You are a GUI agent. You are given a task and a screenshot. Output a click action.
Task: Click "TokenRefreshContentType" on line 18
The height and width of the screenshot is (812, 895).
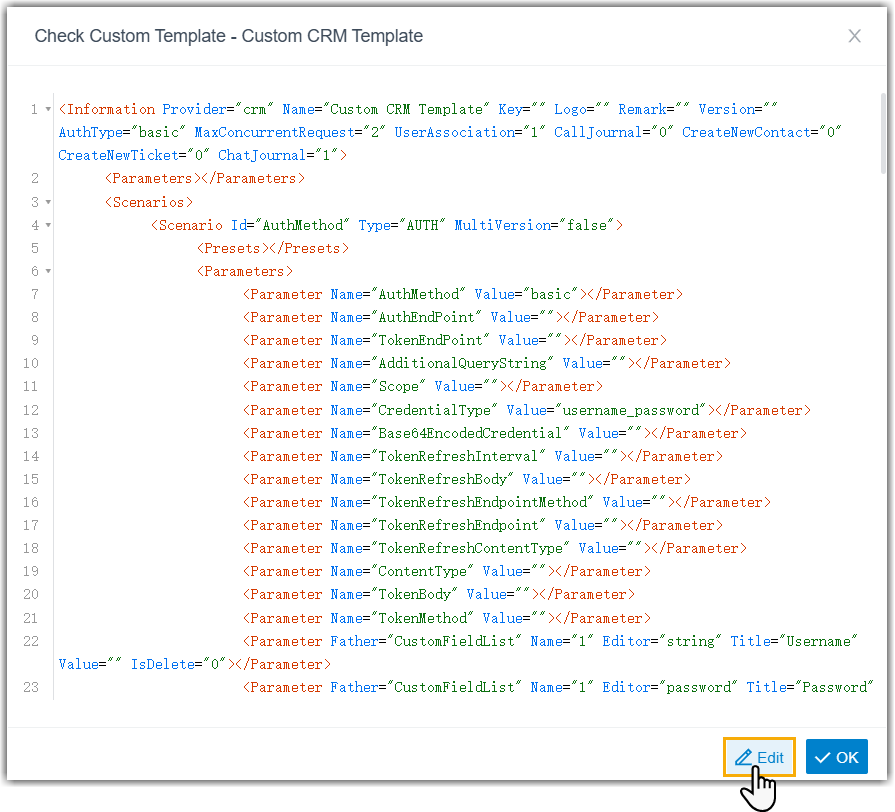tap(470, 548)
